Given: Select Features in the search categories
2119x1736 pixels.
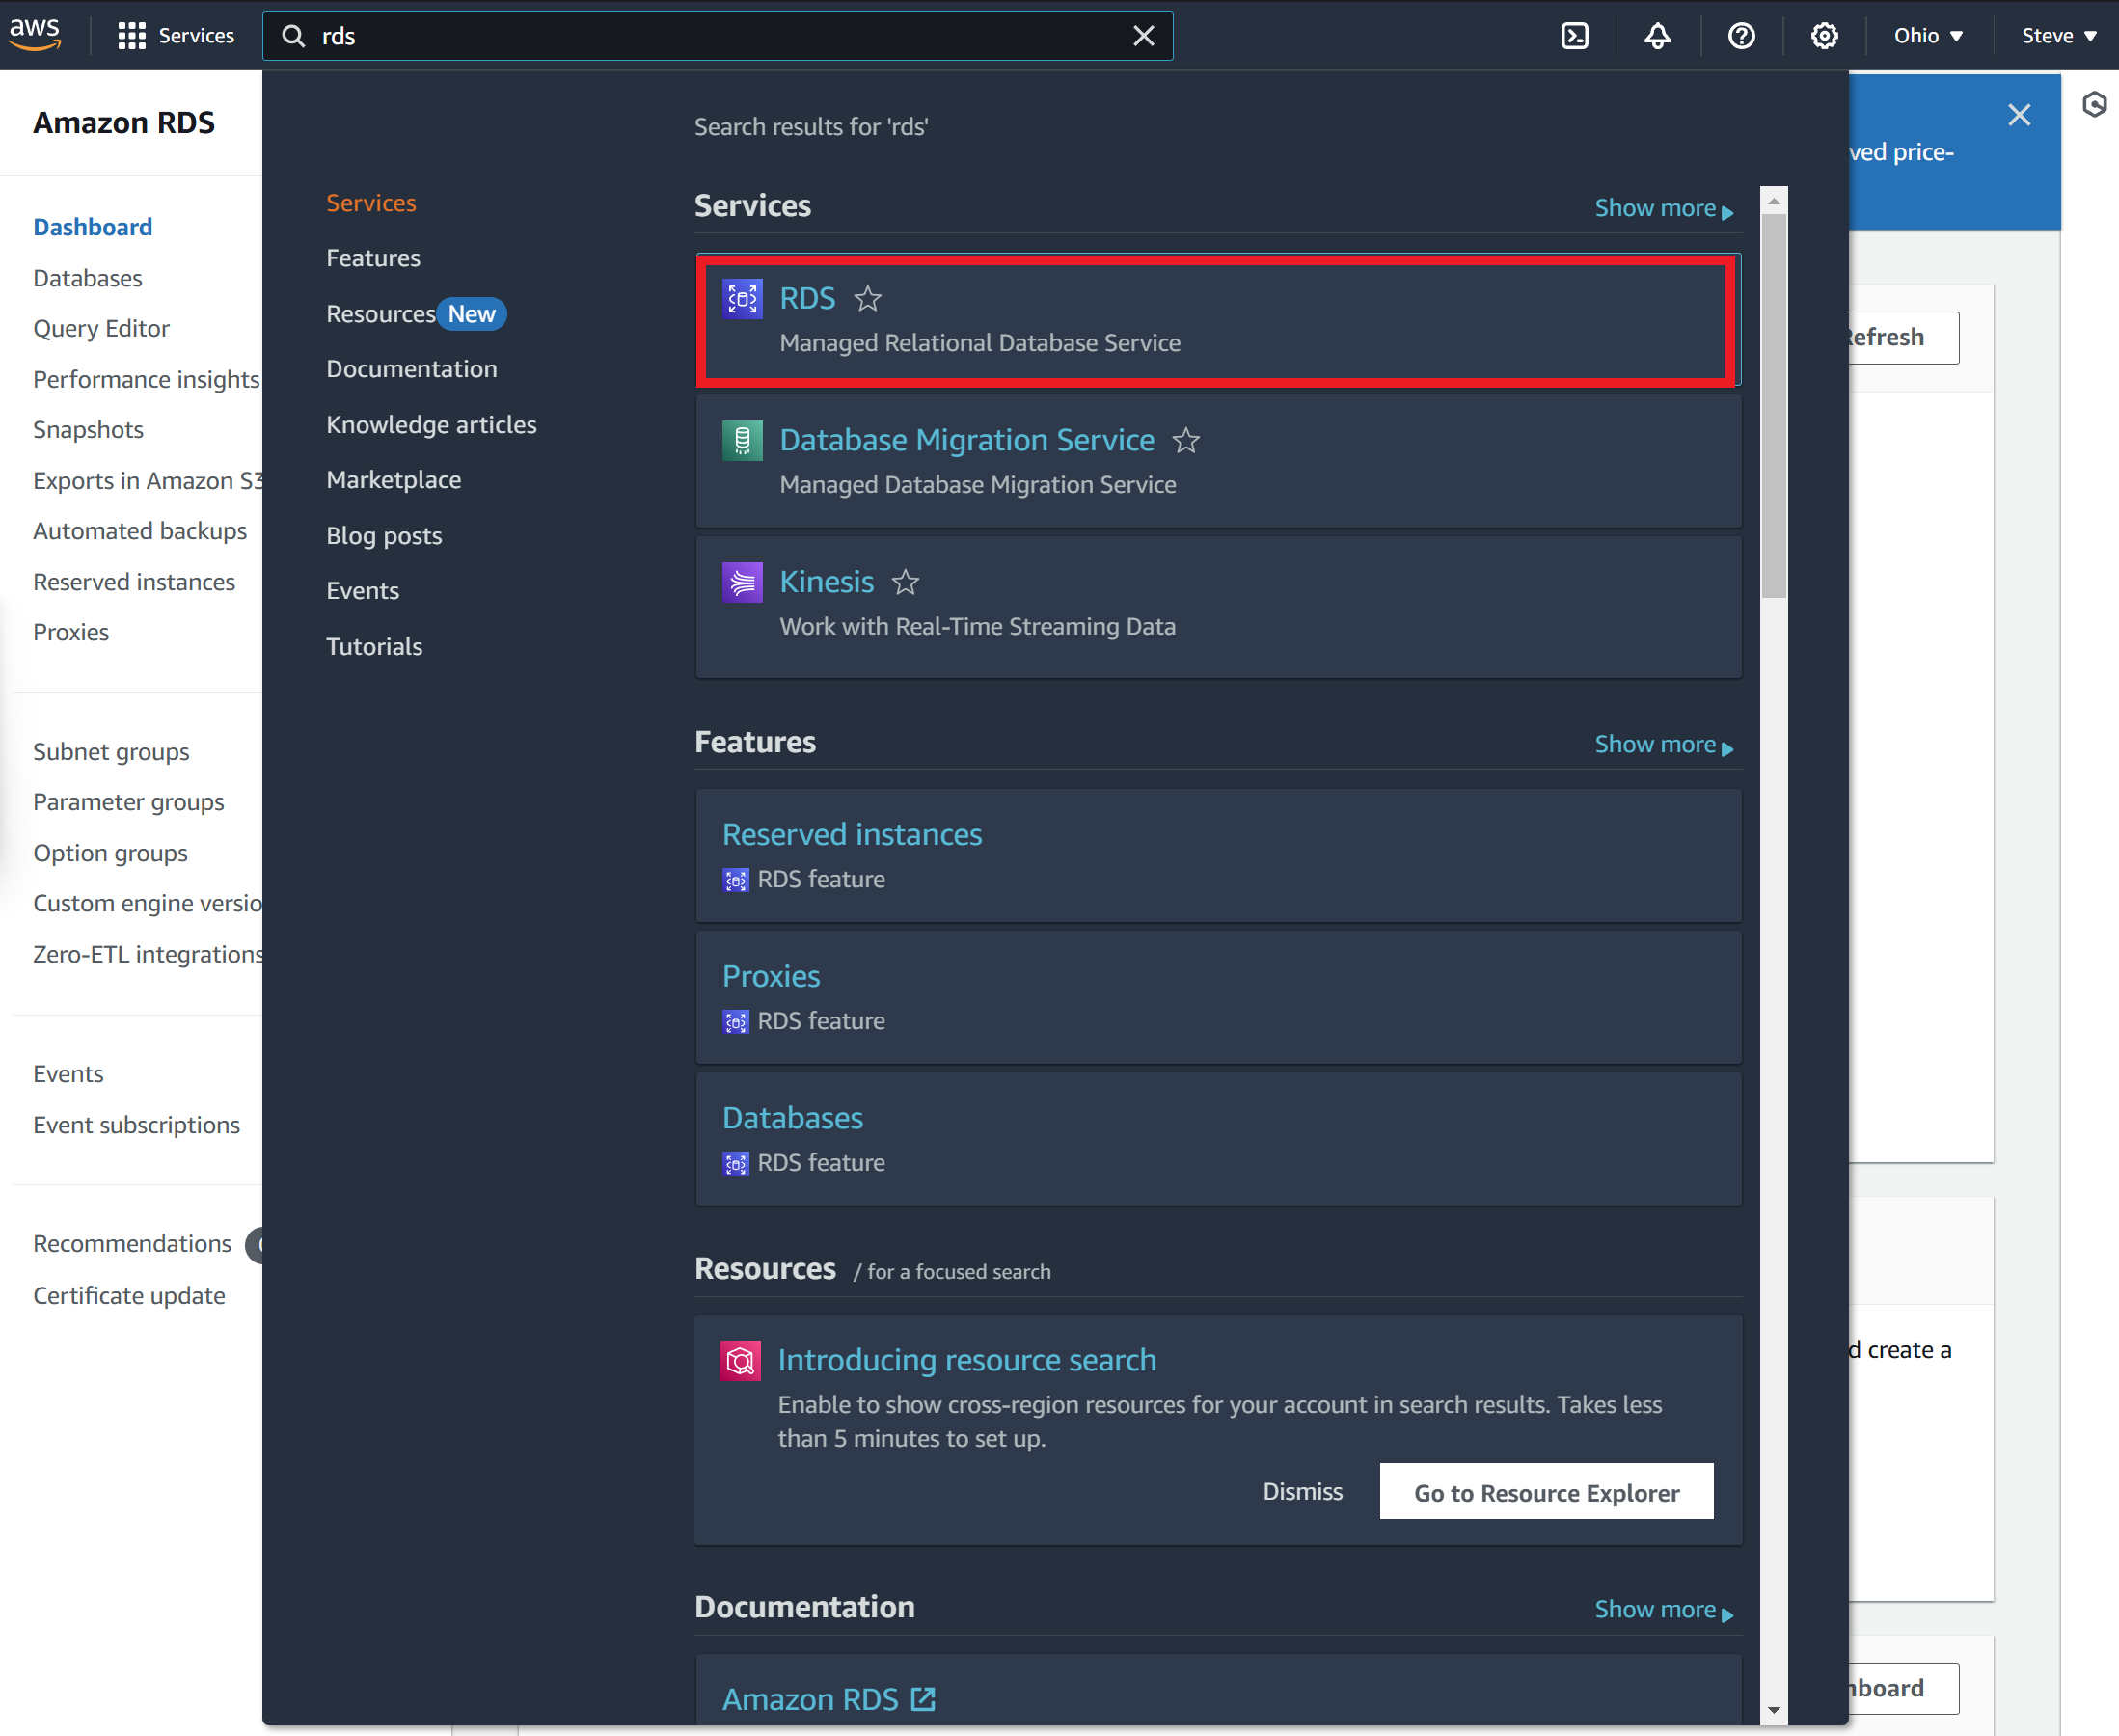Looking at the screenshot, I should point(373,258).
